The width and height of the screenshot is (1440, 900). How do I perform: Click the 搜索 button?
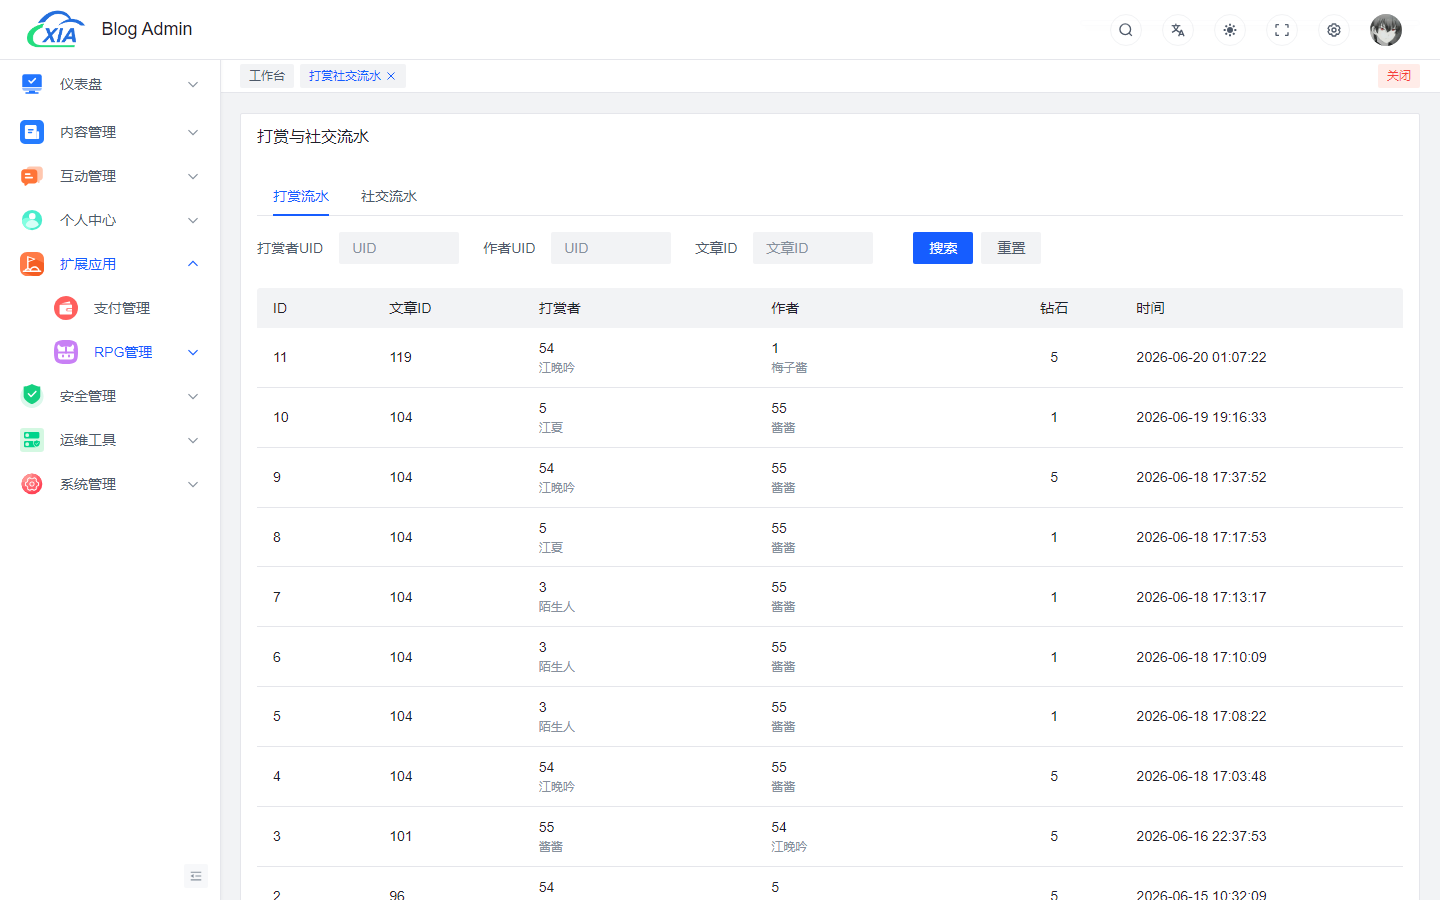tap(943, 248)
